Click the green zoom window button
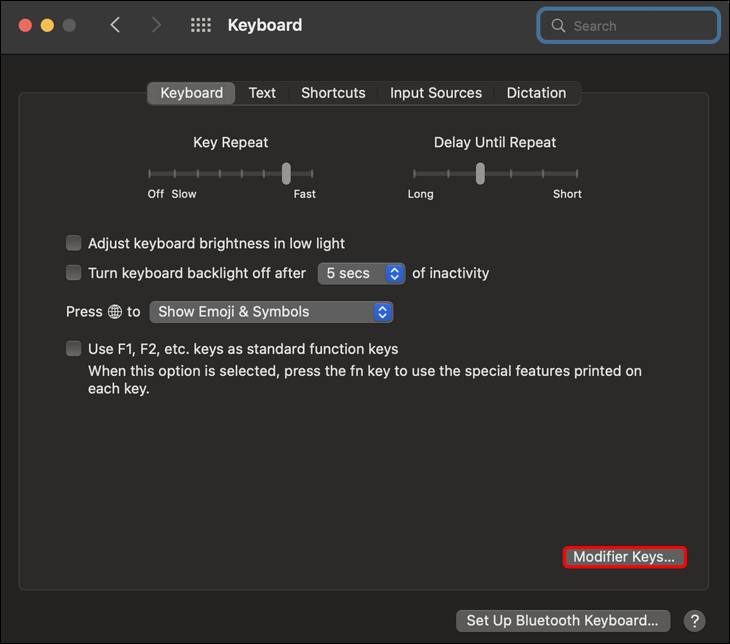This screenshot has height=644, width=730. pos(69,25)
